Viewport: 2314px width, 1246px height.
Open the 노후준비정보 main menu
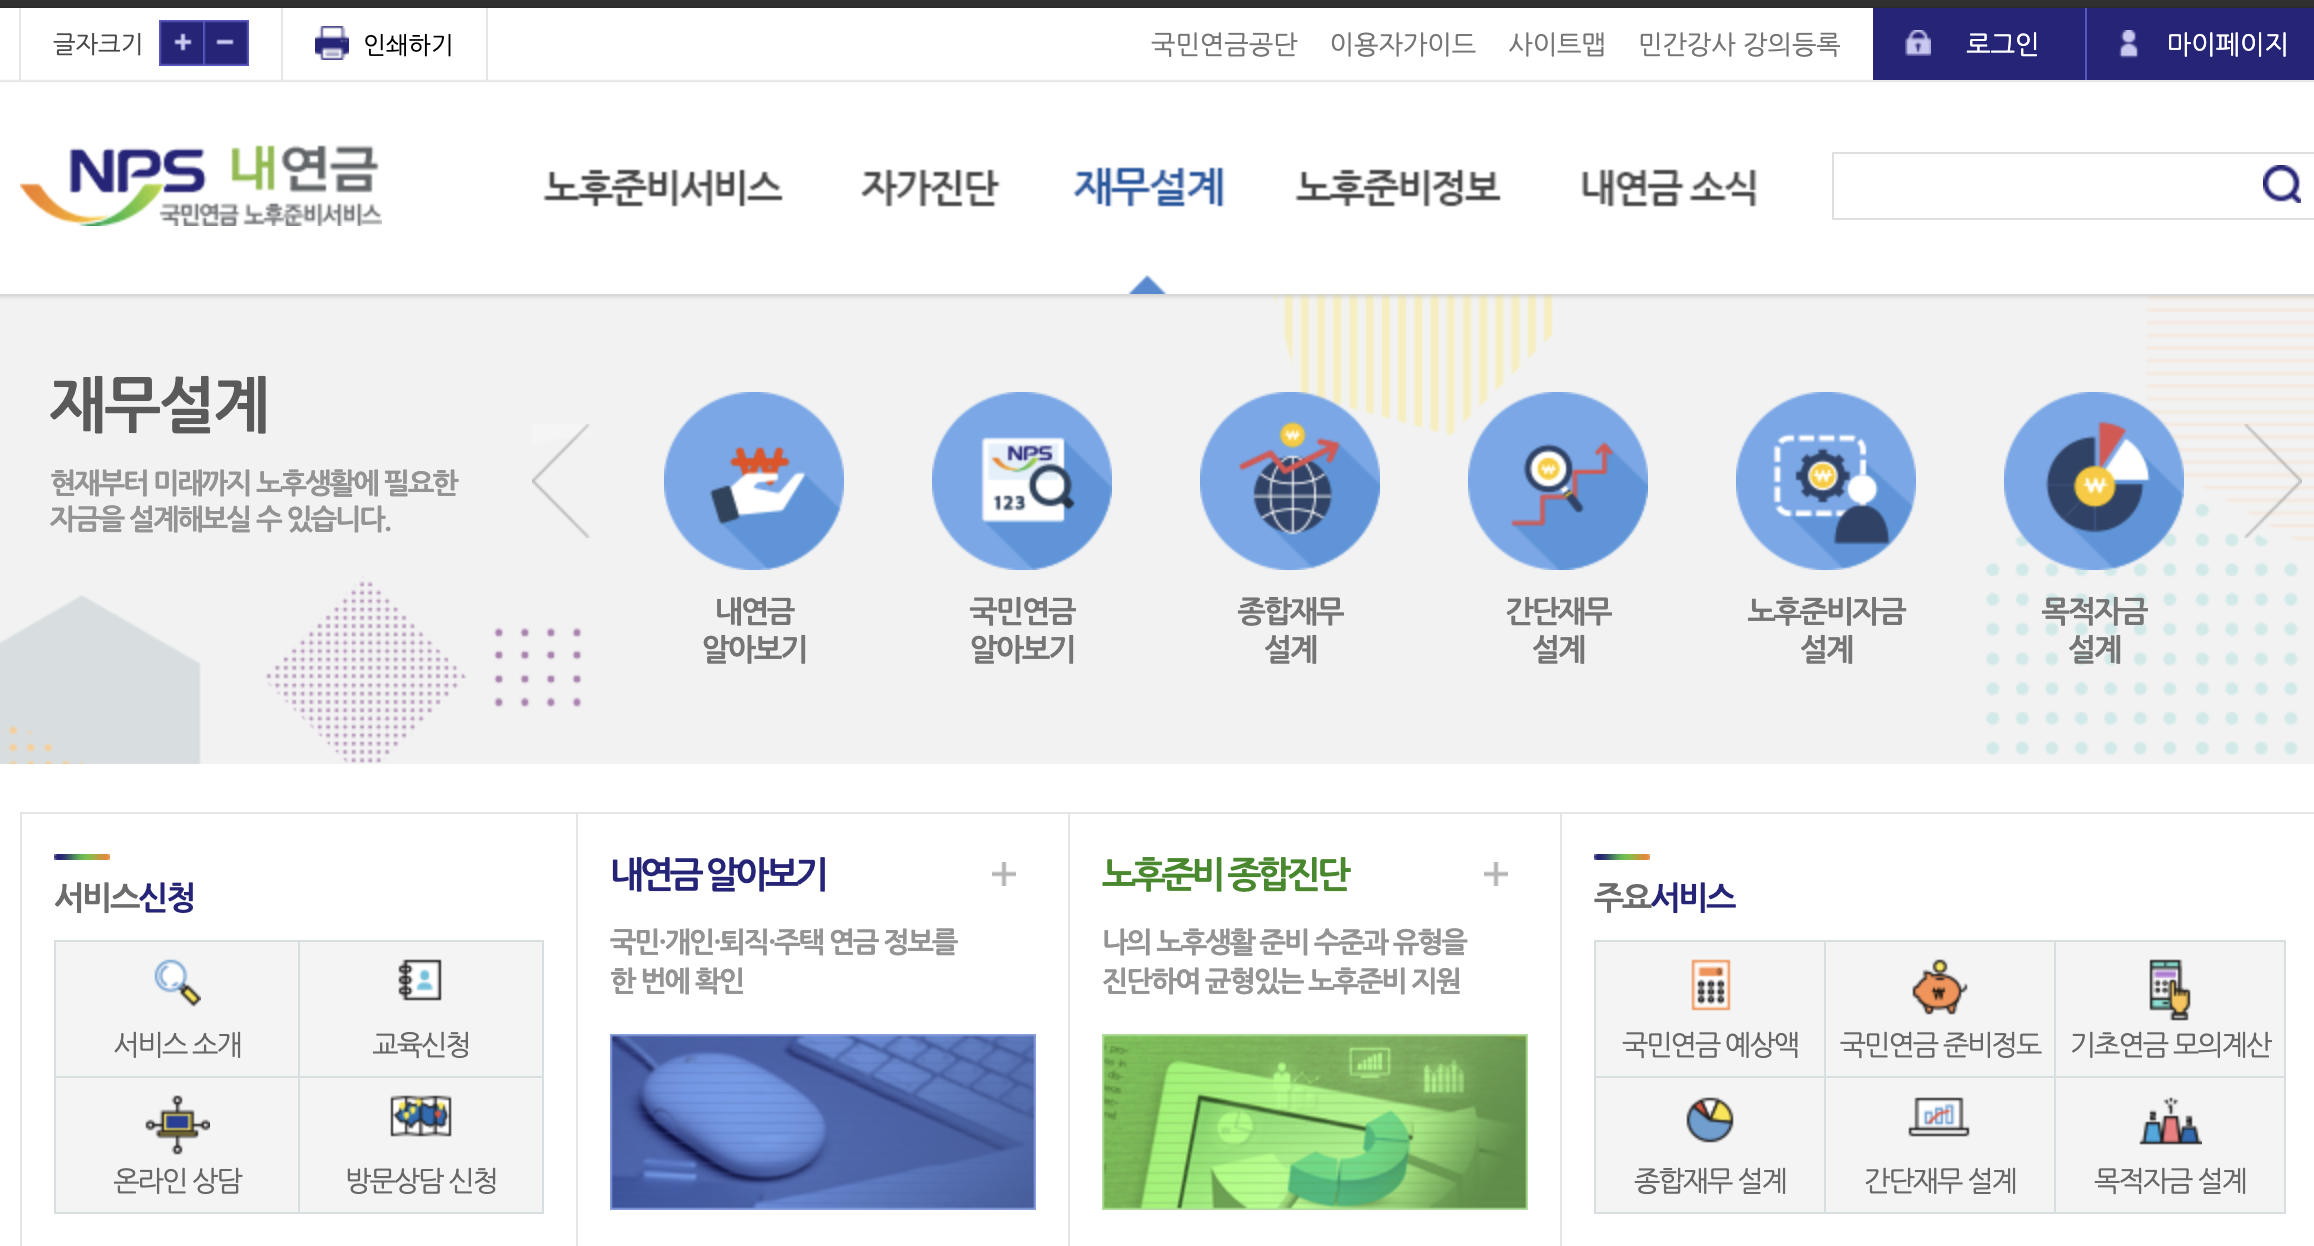pos(1397,187)
